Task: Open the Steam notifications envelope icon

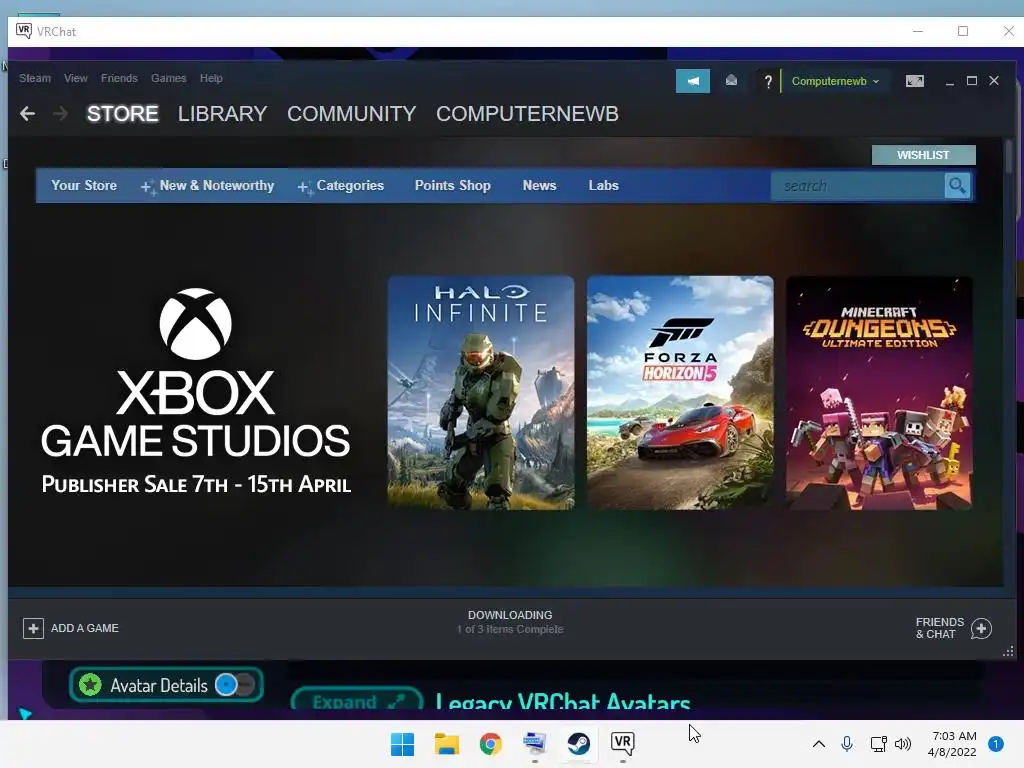Action: pos(731,81)
